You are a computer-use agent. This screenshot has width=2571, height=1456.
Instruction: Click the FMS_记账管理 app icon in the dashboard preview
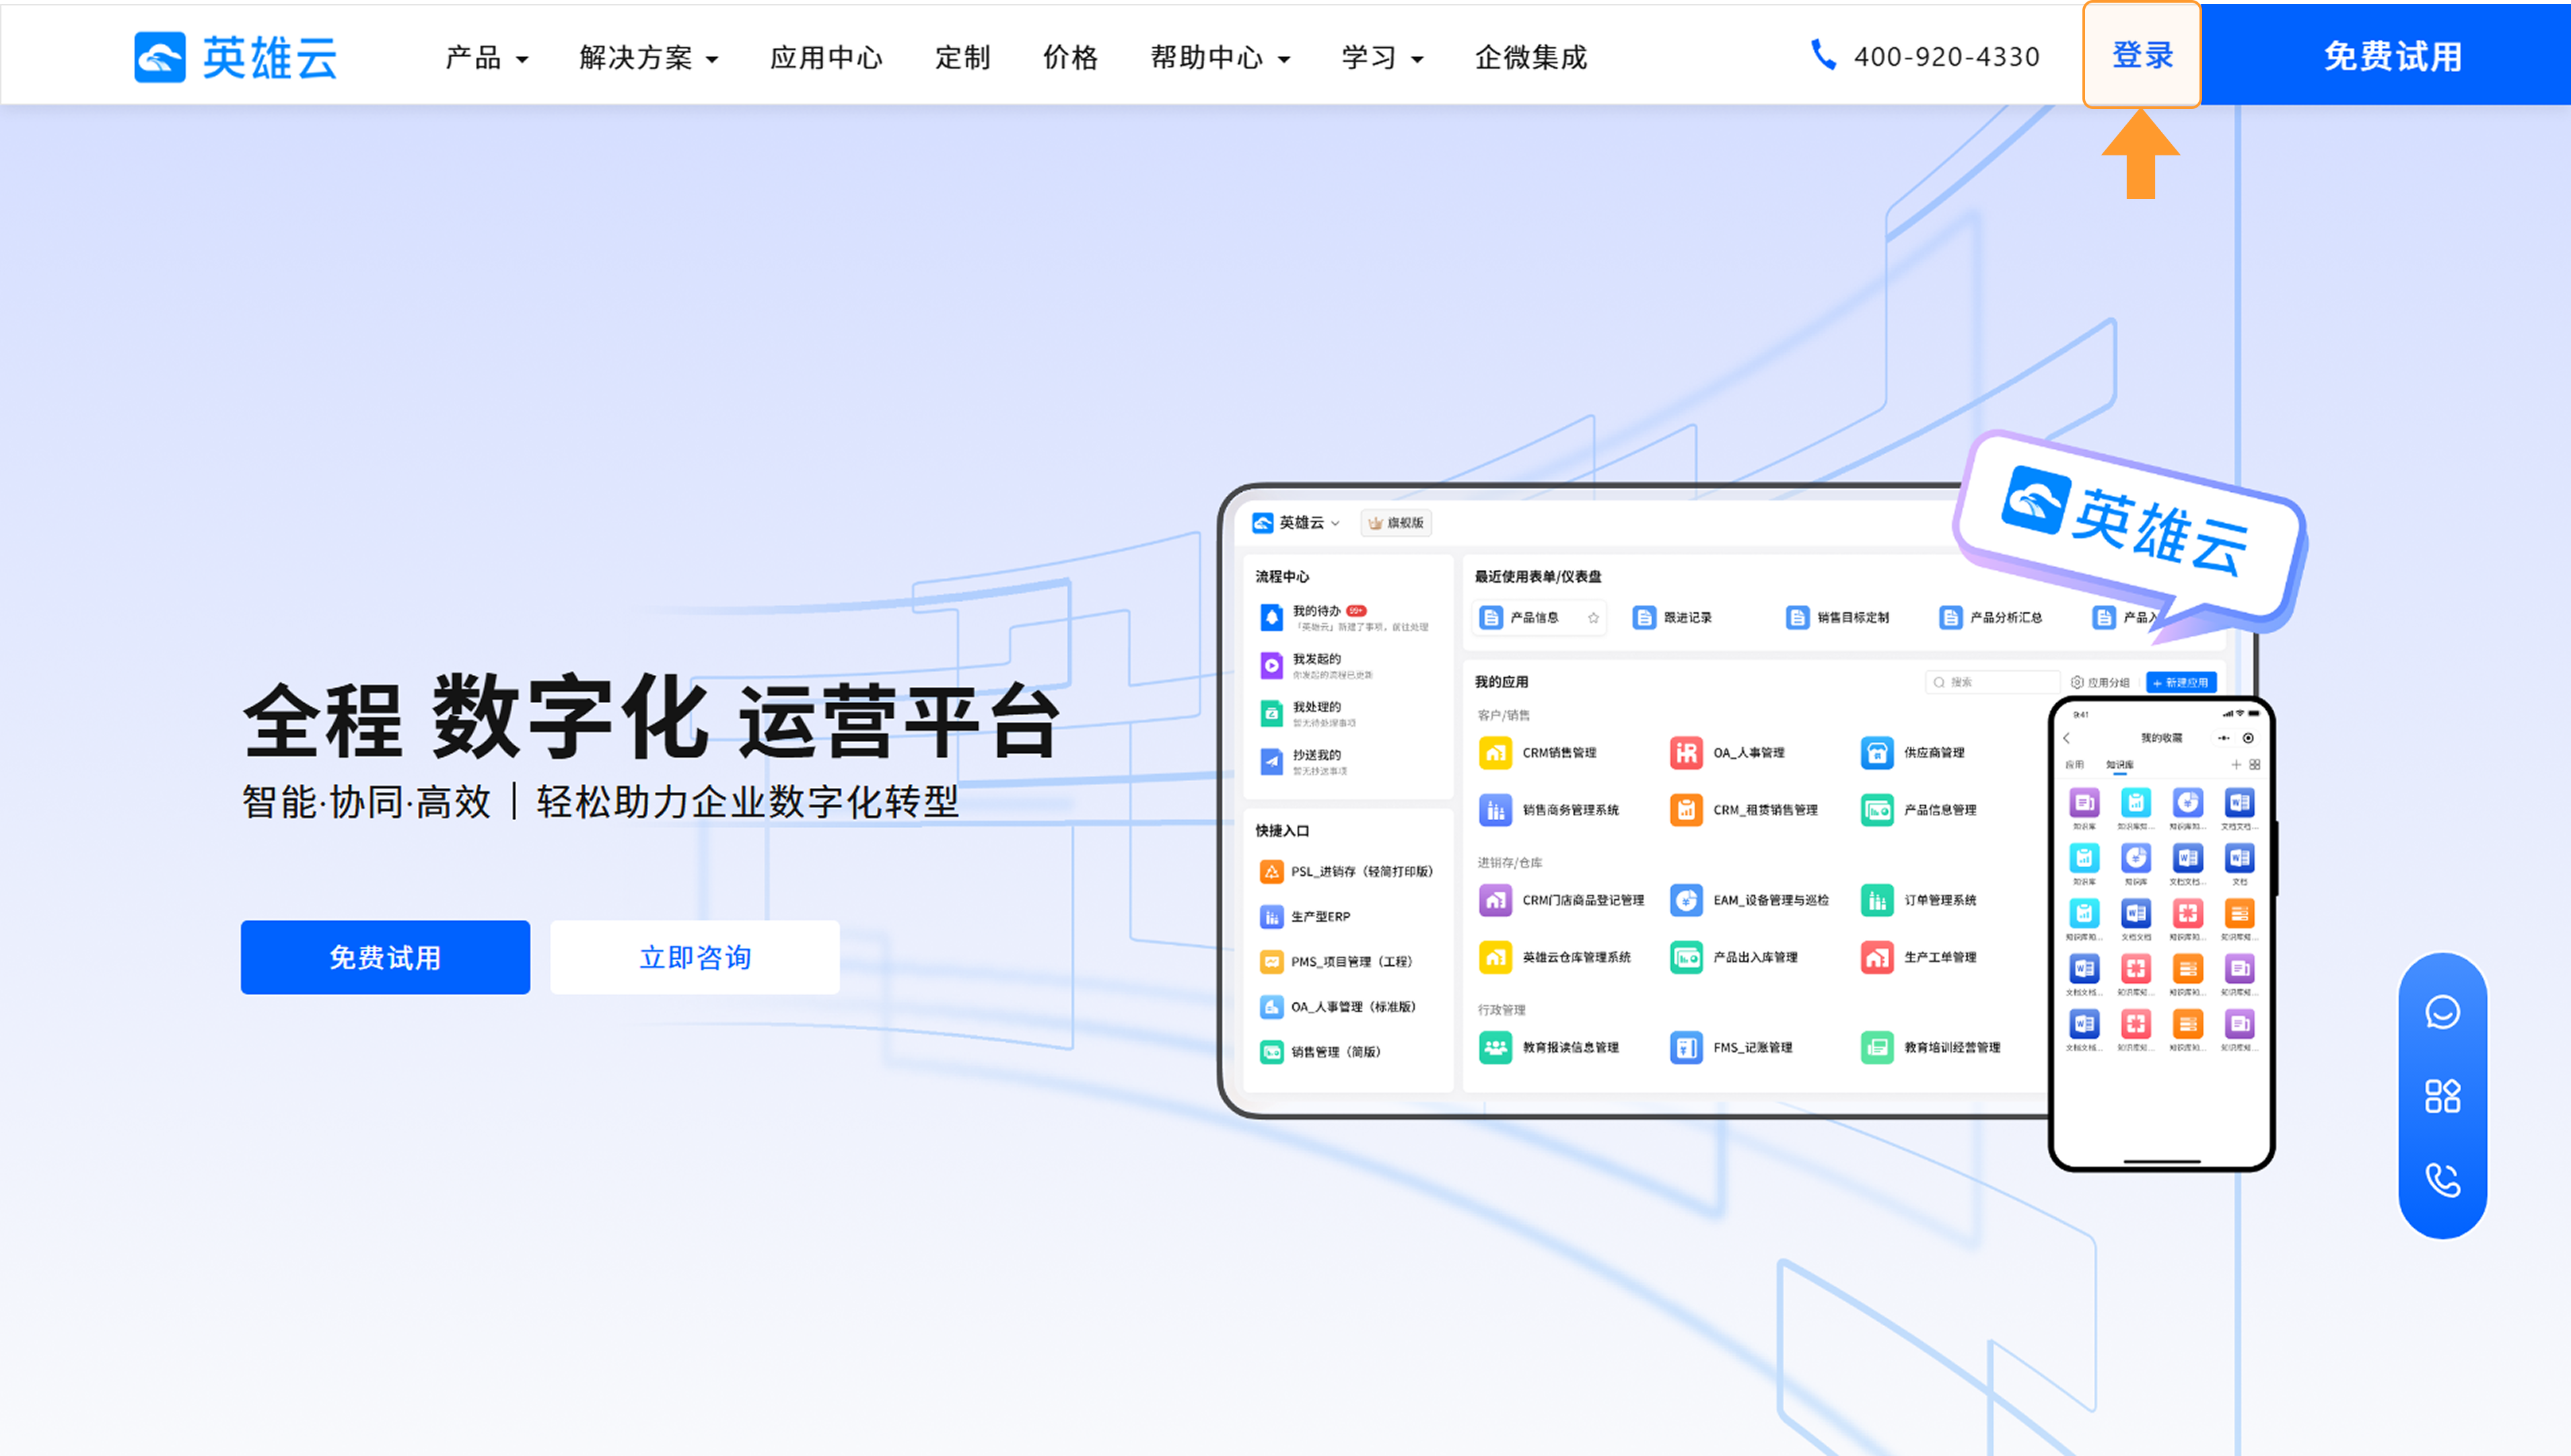coord(1686,1047)
